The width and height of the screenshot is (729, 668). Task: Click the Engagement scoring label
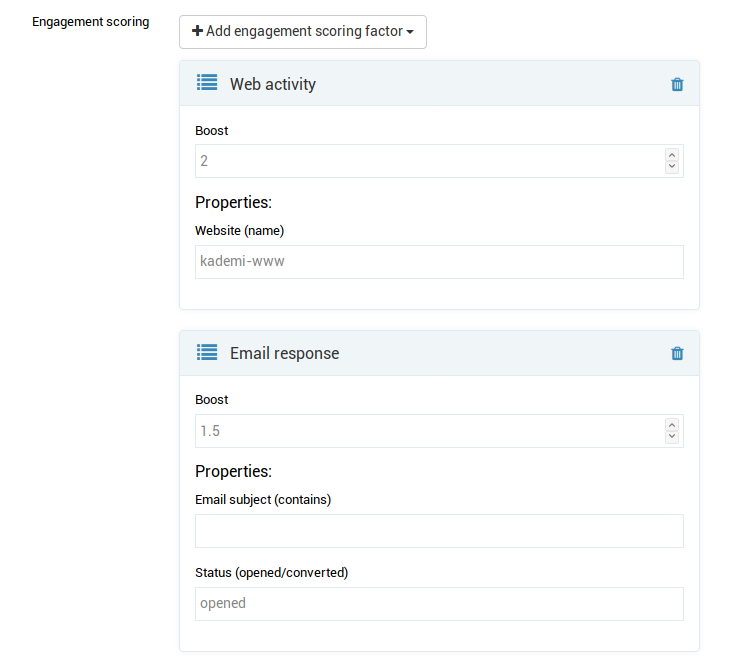[91, 22]
